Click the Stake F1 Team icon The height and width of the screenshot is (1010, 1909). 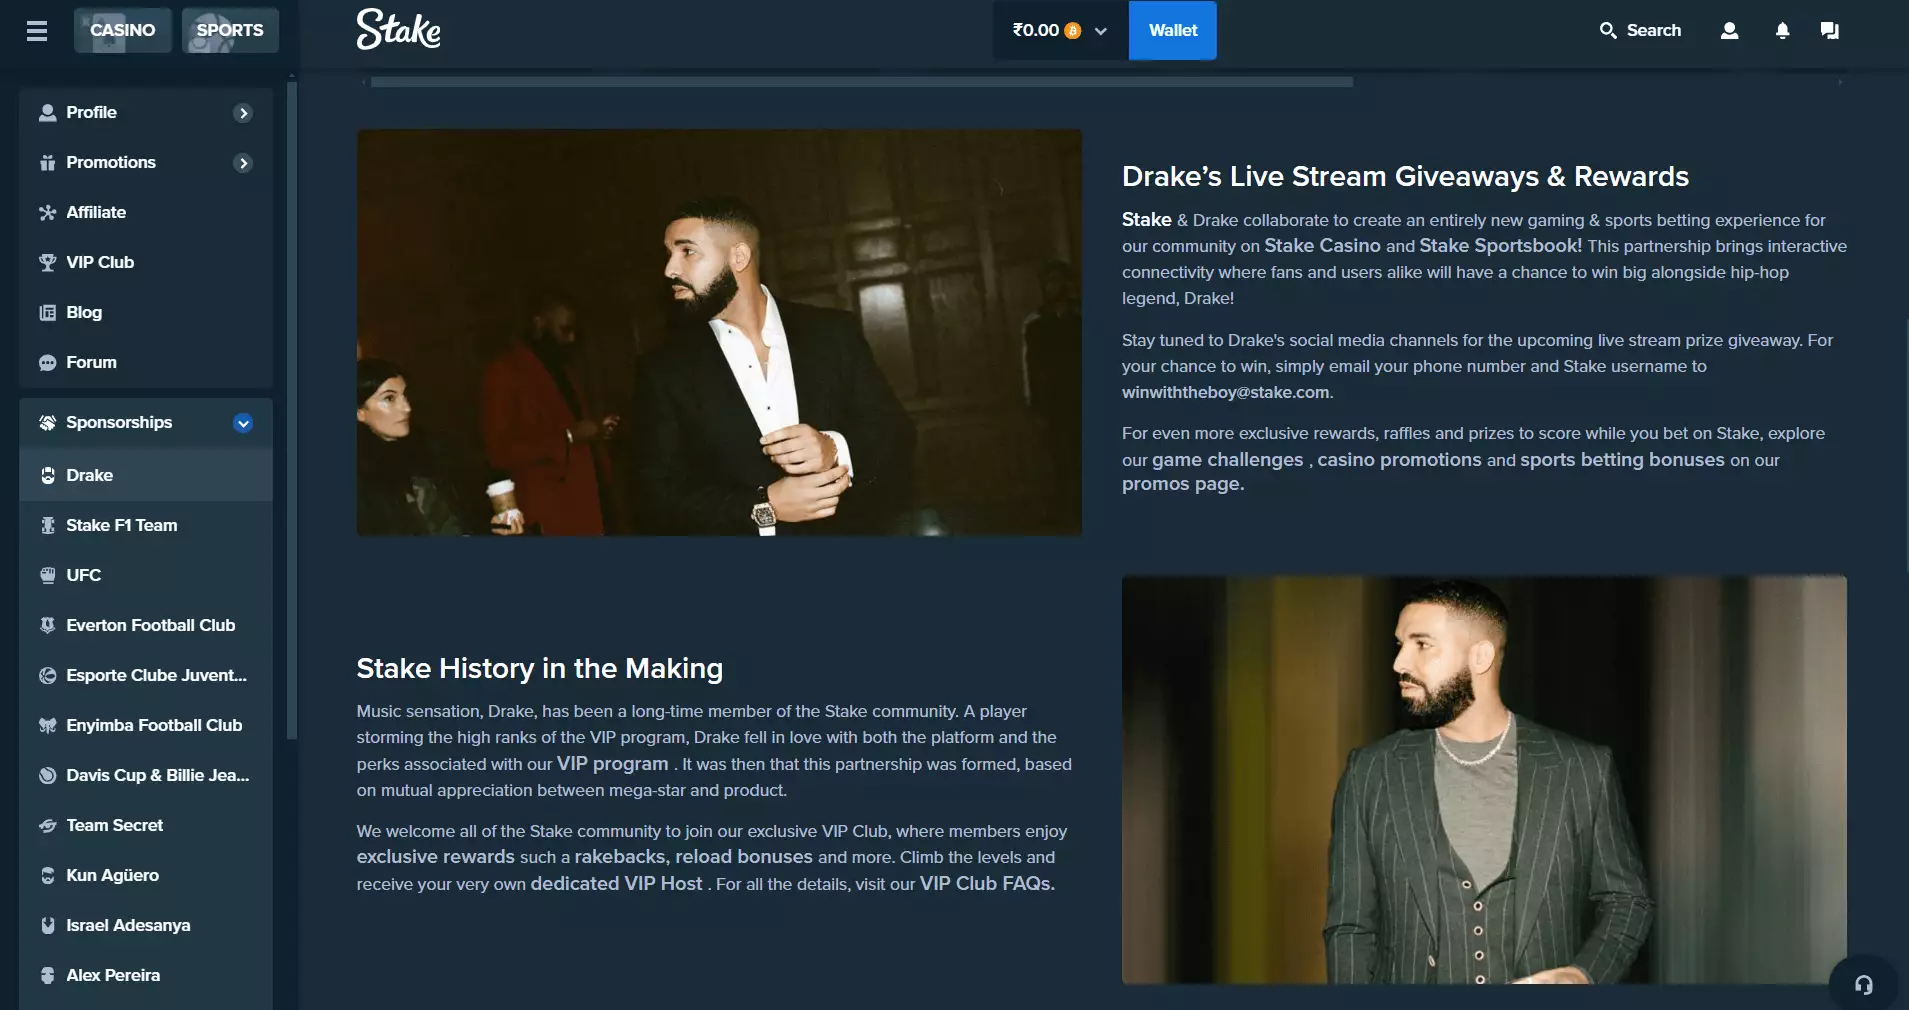[47, 526]
